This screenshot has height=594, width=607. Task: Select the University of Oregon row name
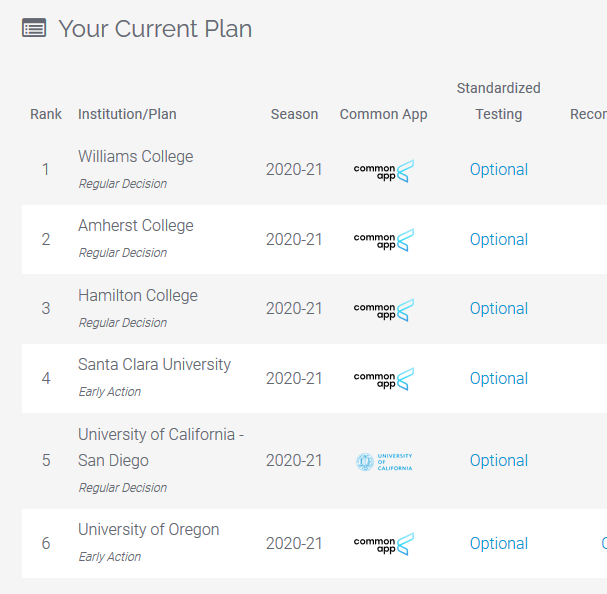[x=149, y=530]
